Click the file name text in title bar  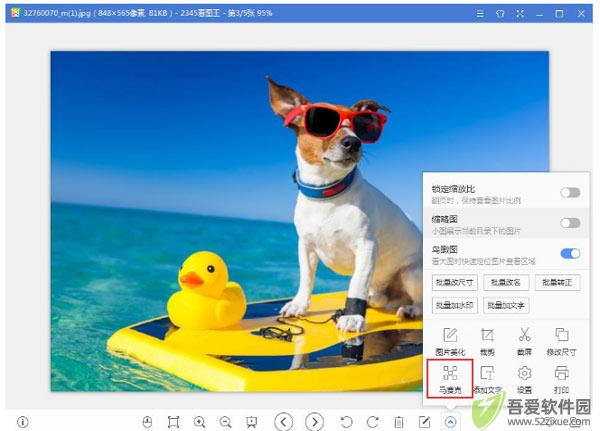coord(57,13)
